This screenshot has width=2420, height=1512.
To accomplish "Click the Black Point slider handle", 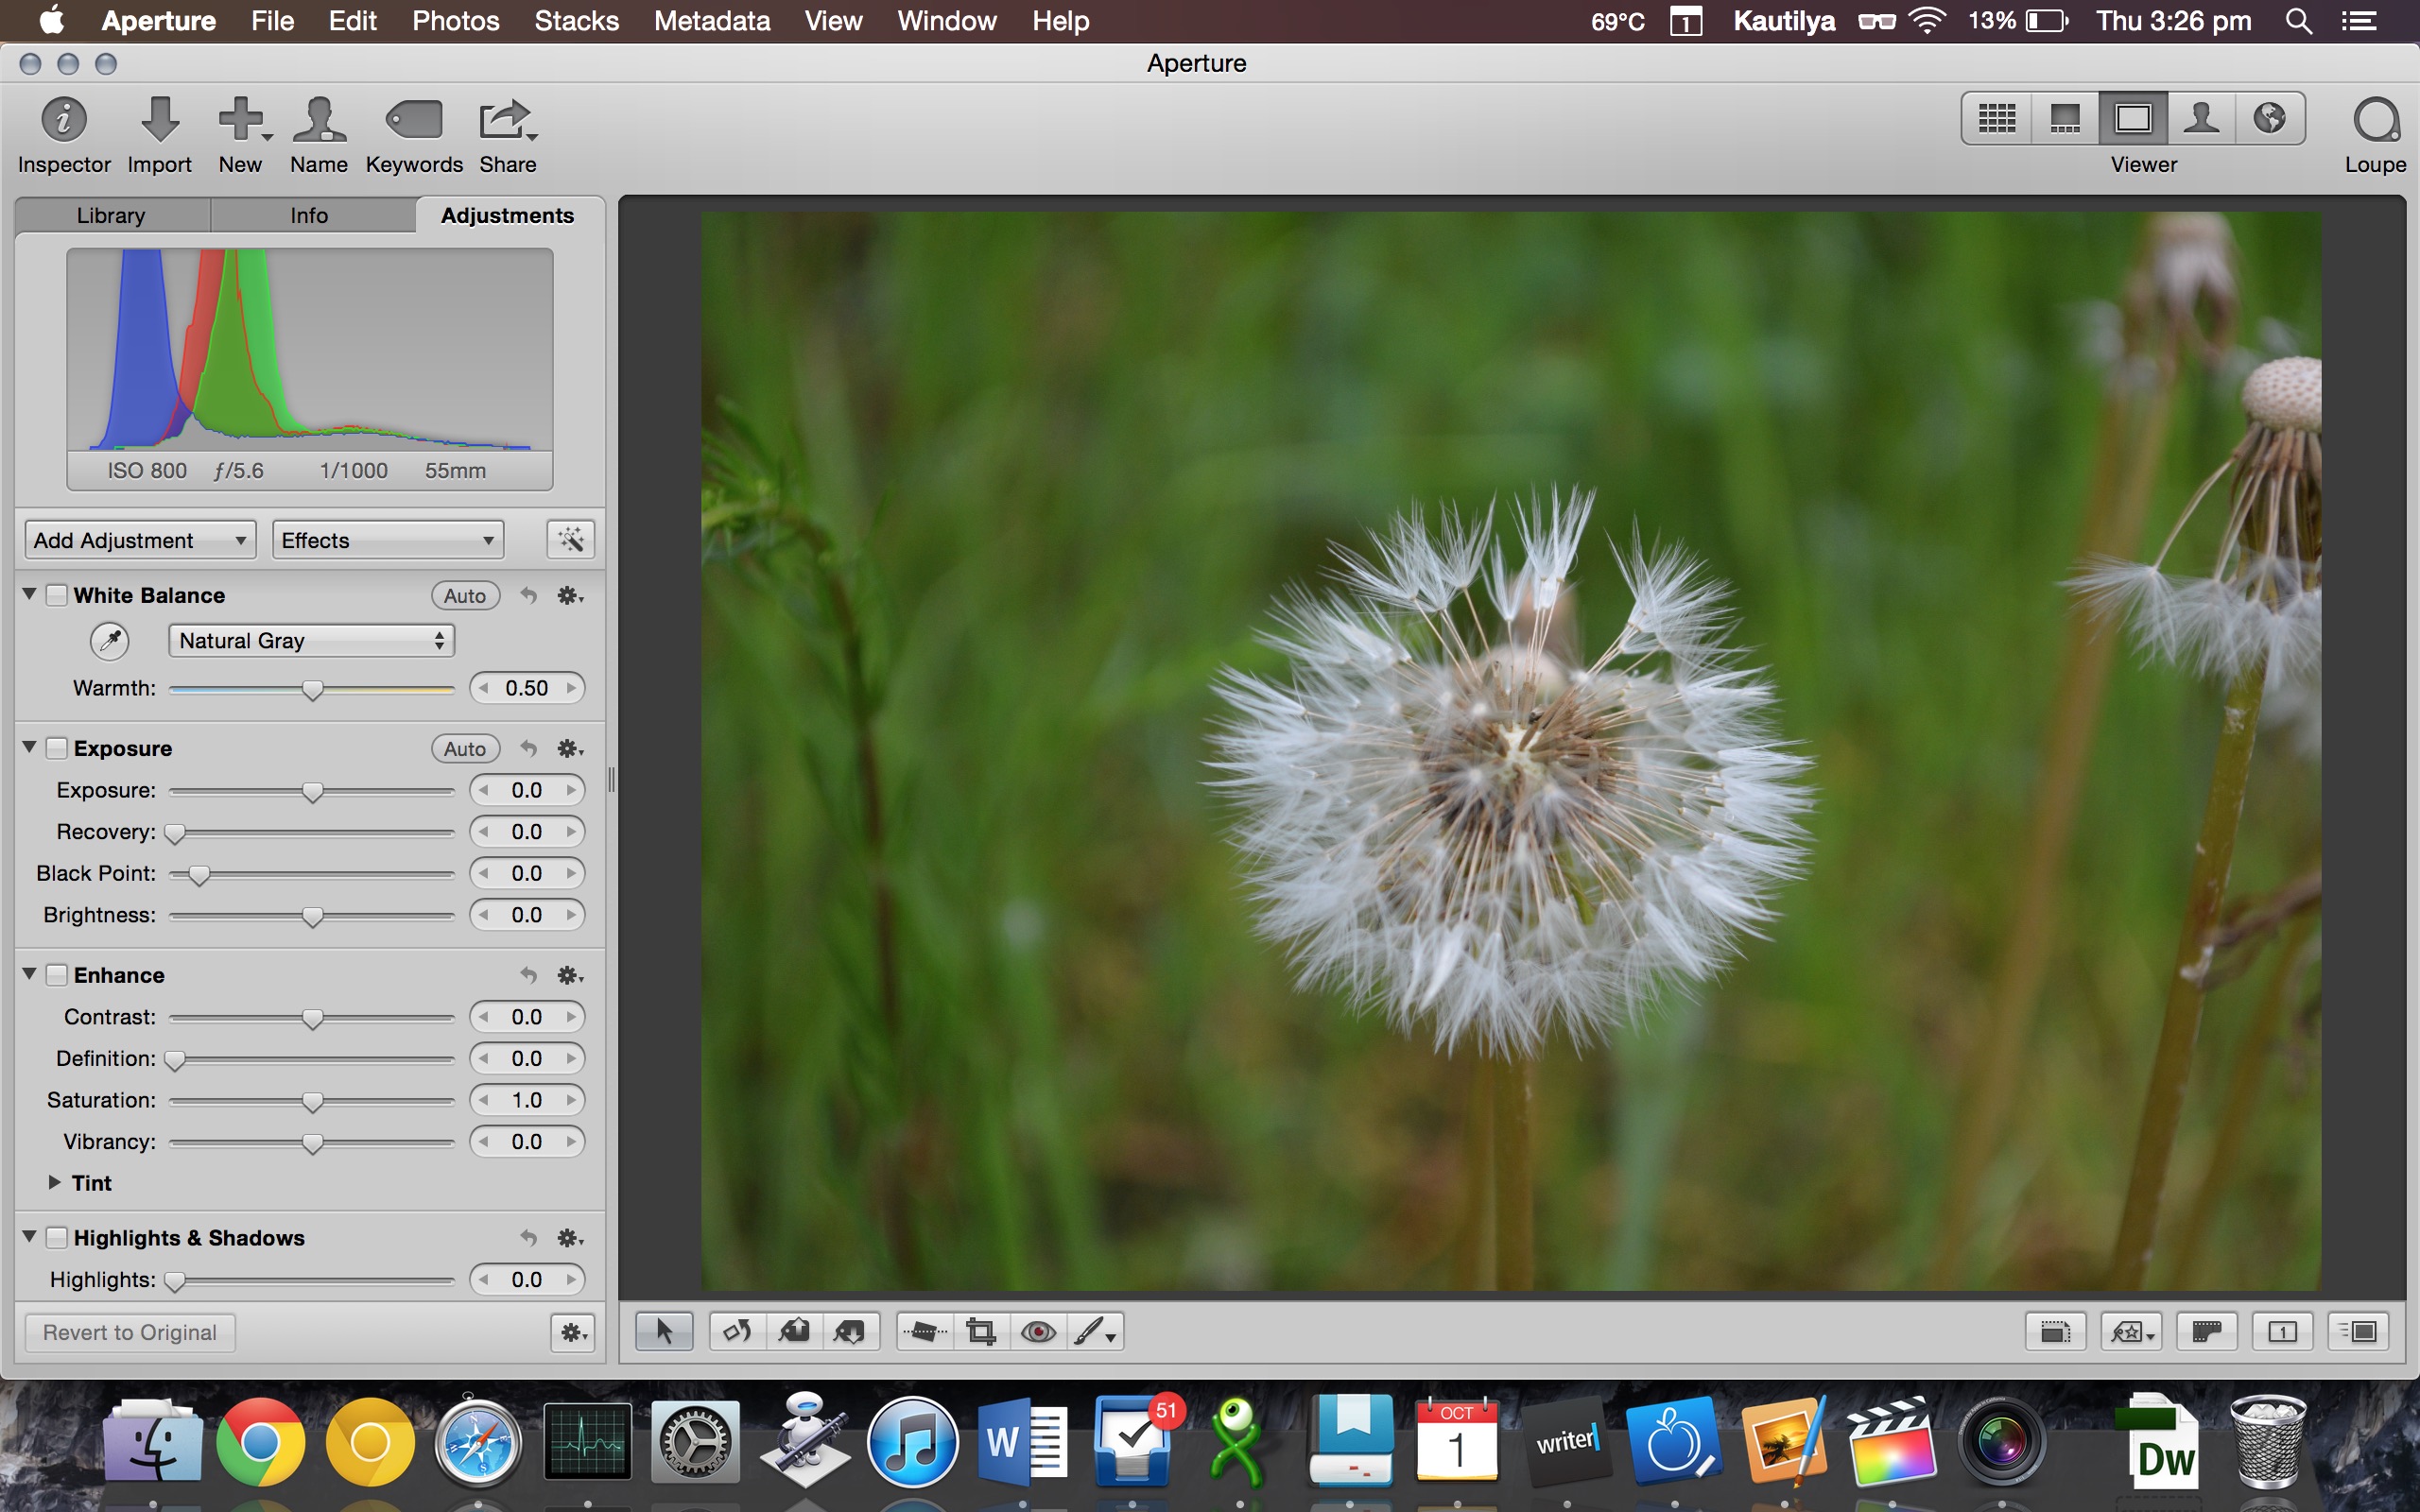I will [x=199, y=876].
